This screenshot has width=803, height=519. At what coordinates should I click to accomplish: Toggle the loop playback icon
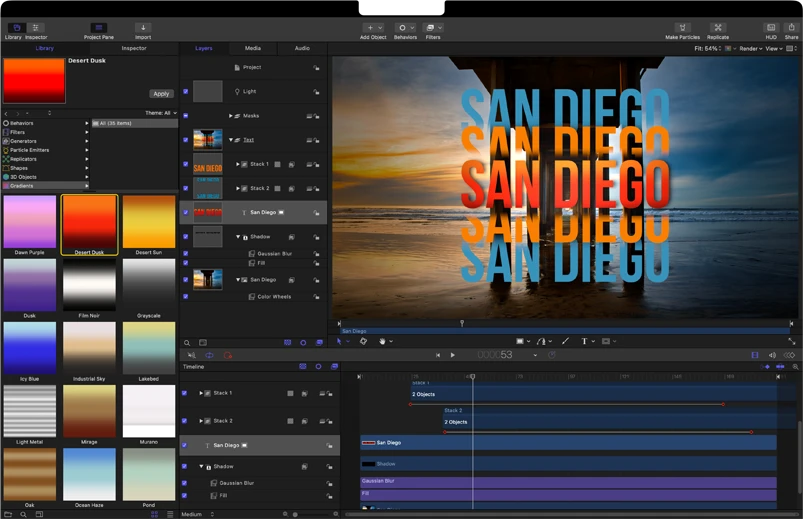pyautogui.click(x=209, y=355)
